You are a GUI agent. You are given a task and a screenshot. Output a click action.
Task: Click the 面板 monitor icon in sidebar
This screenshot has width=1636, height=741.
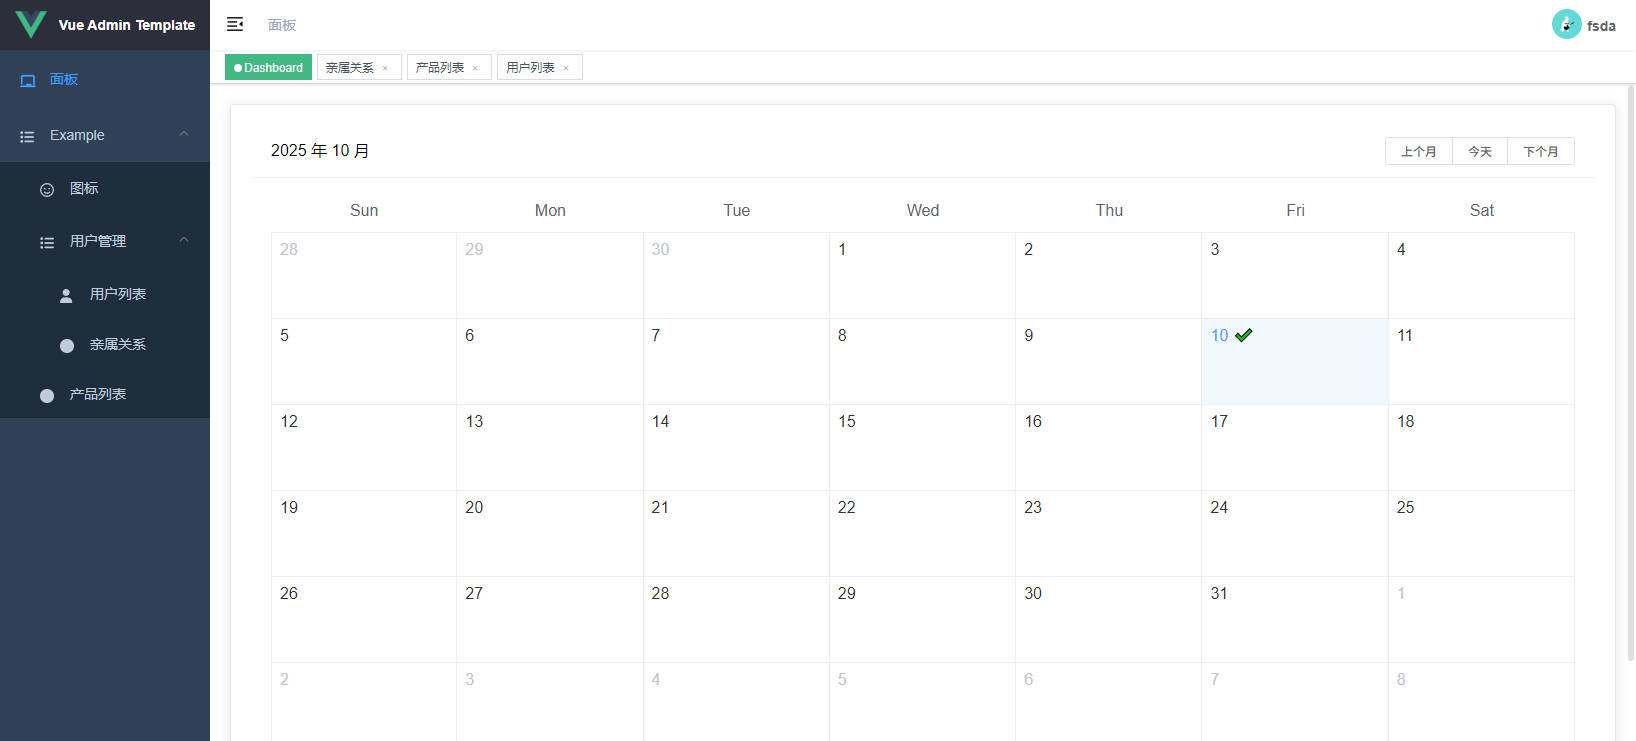click(x=28, y=80)
